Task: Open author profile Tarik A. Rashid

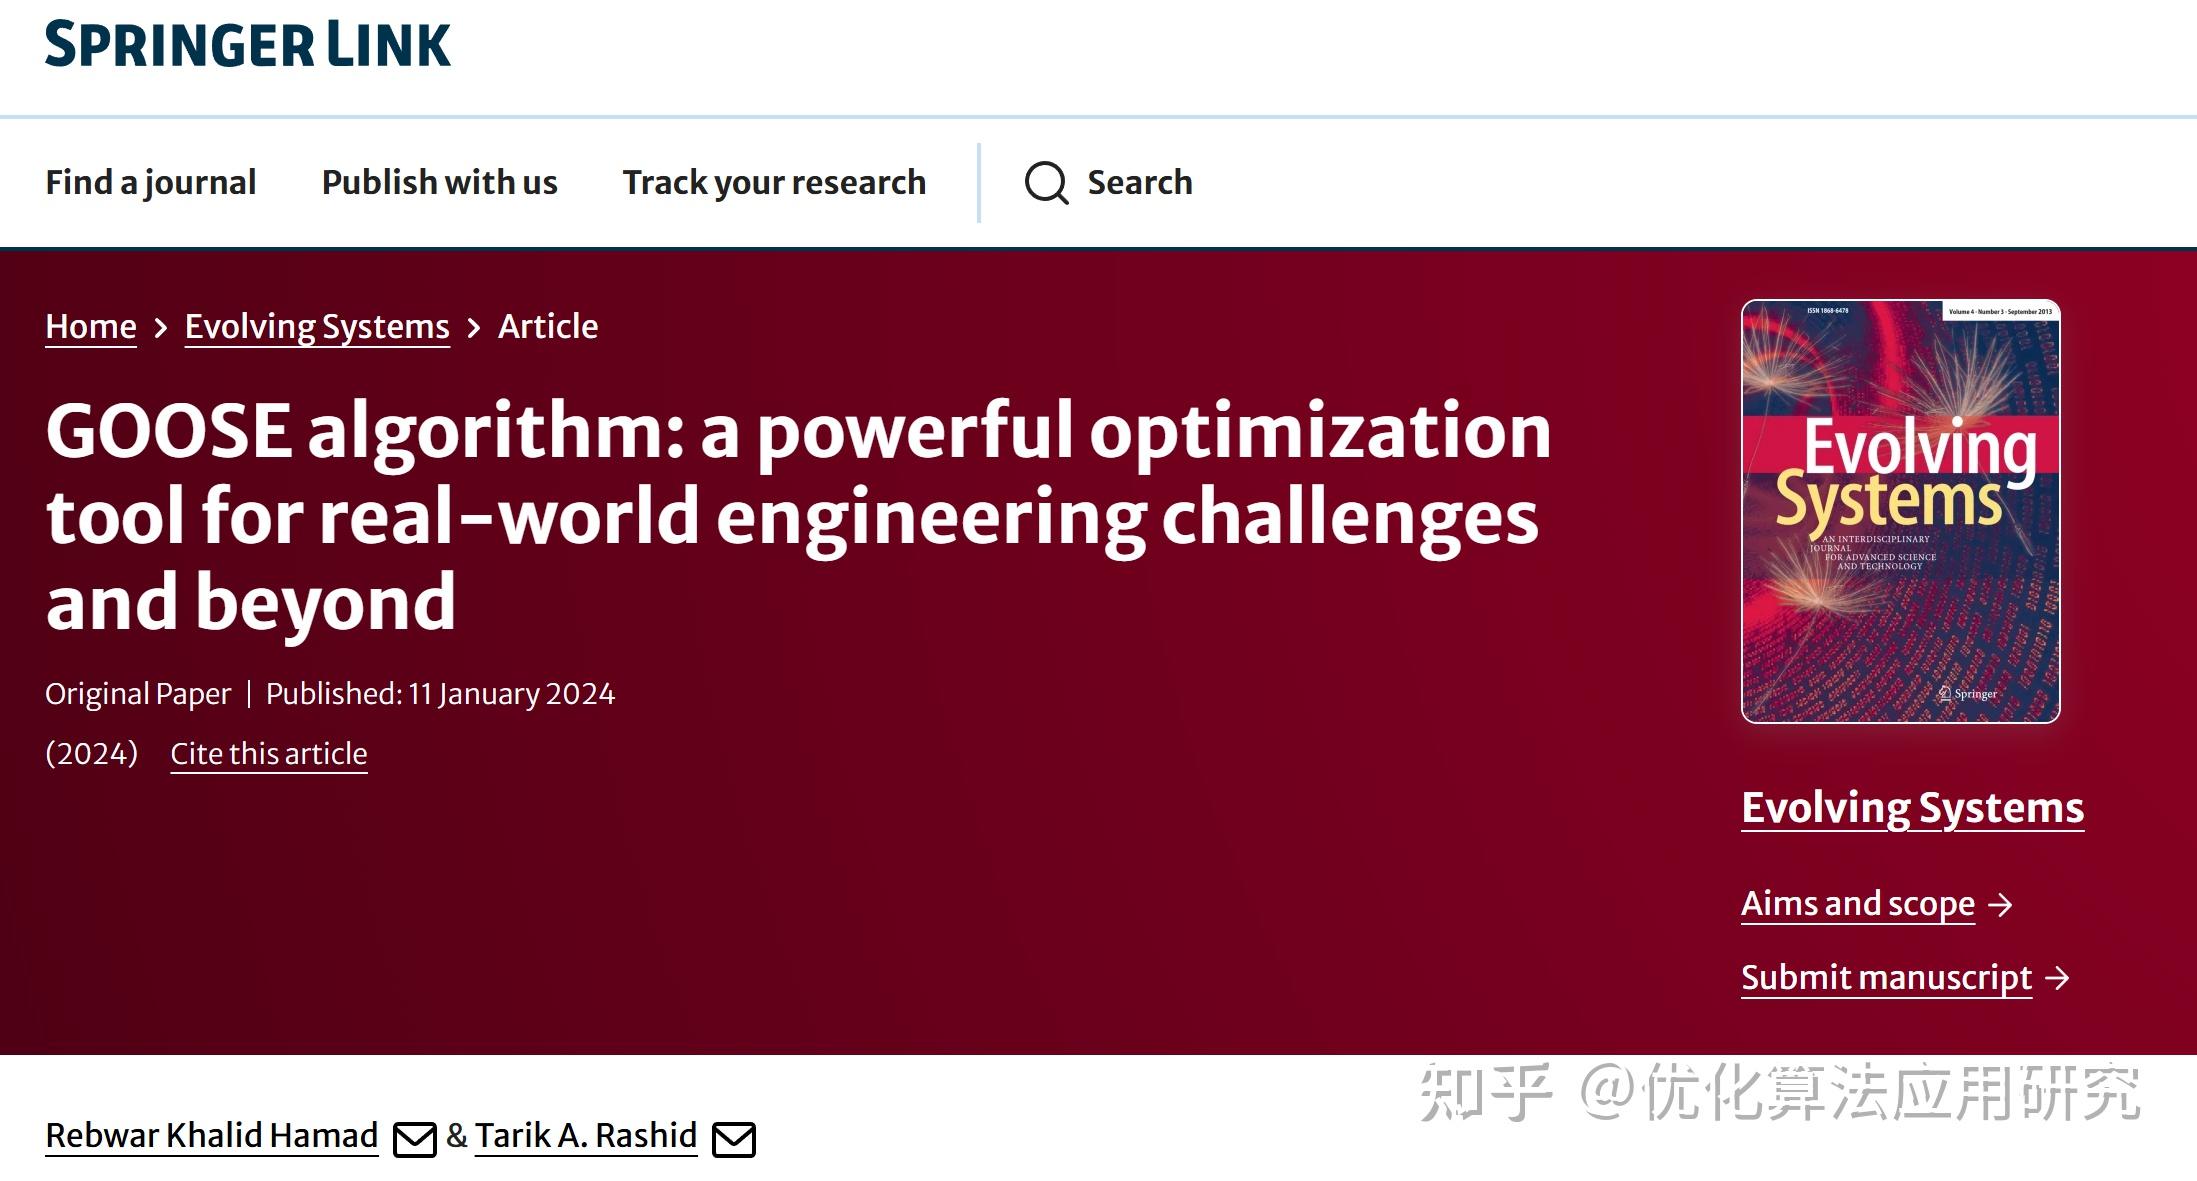Action: coord(586,1135)
